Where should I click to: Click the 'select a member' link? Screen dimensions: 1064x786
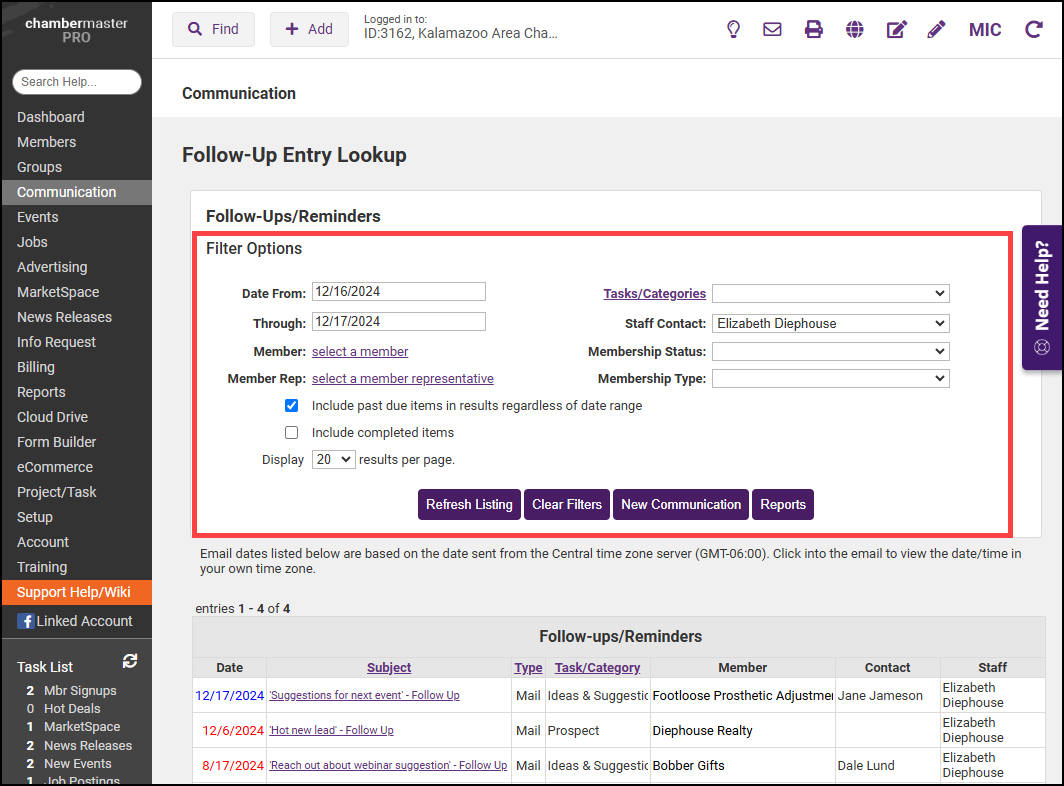point(360,351)
